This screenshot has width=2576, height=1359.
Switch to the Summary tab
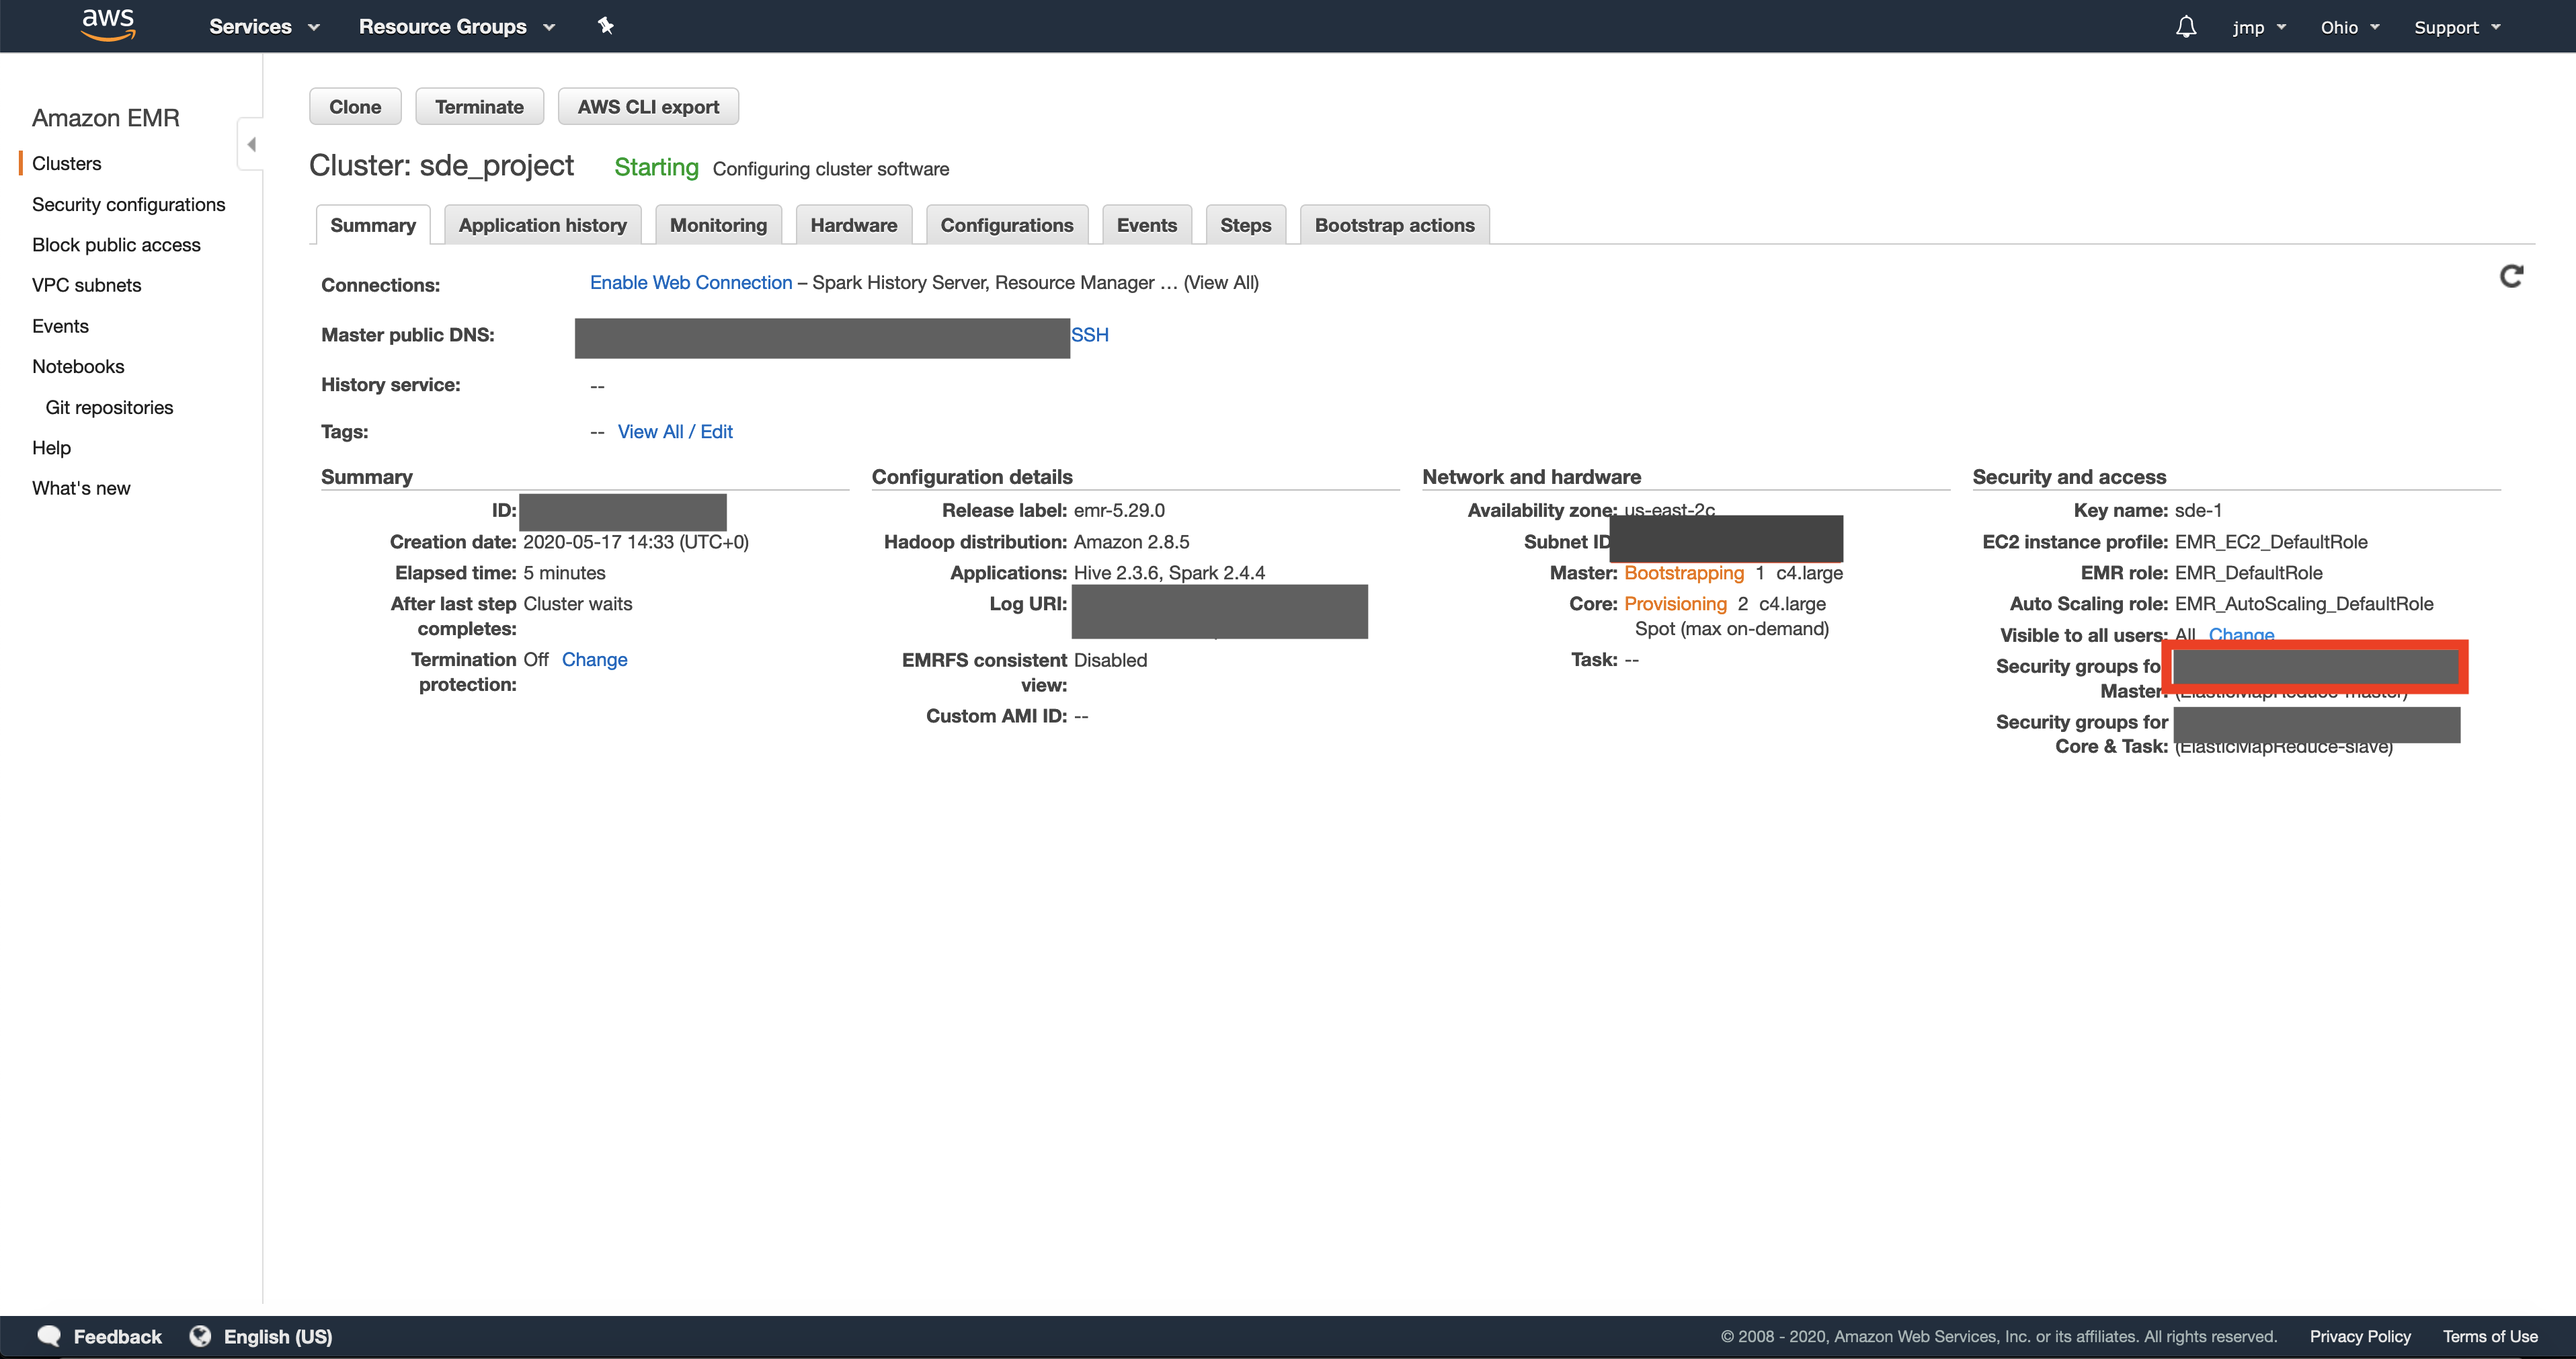(x=373, y=225)
